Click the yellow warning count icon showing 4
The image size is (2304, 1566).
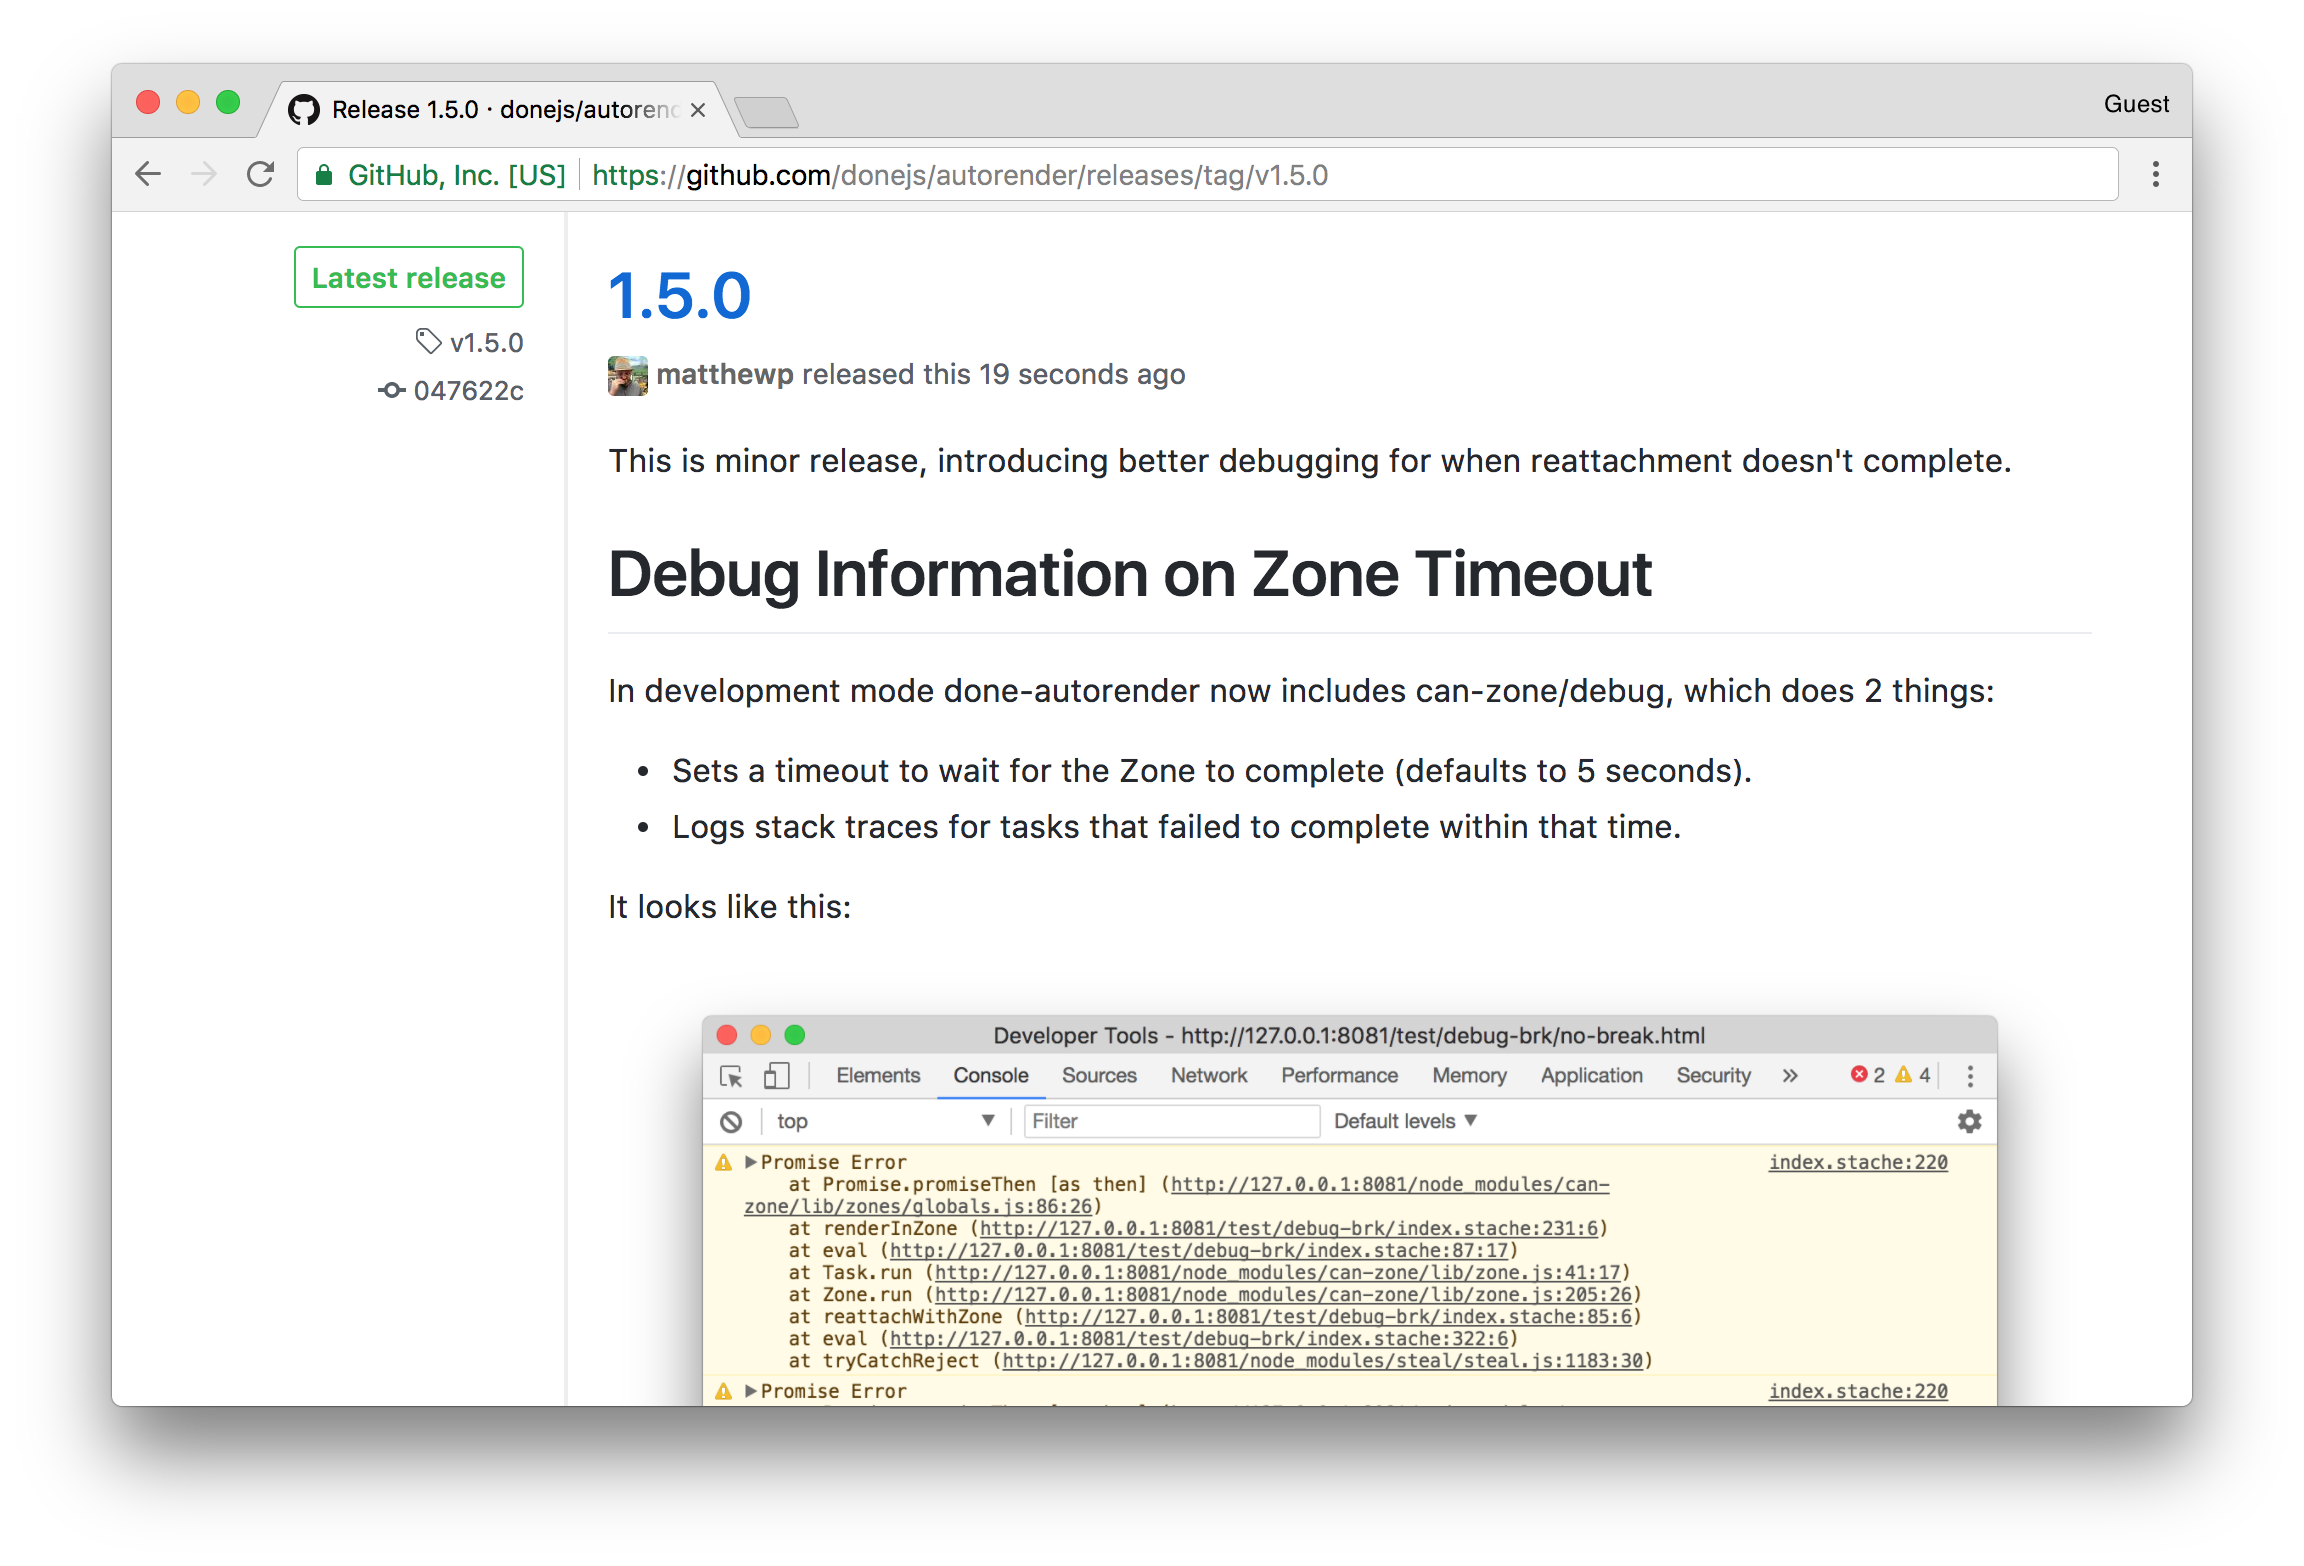click(1903, 1075)
